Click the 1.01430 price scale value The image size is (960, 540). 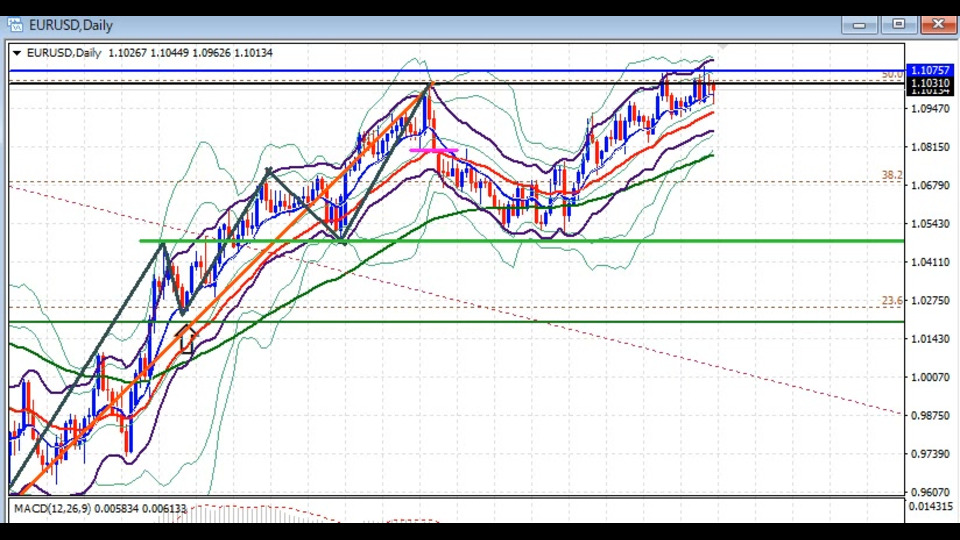[x=930, y=339]
